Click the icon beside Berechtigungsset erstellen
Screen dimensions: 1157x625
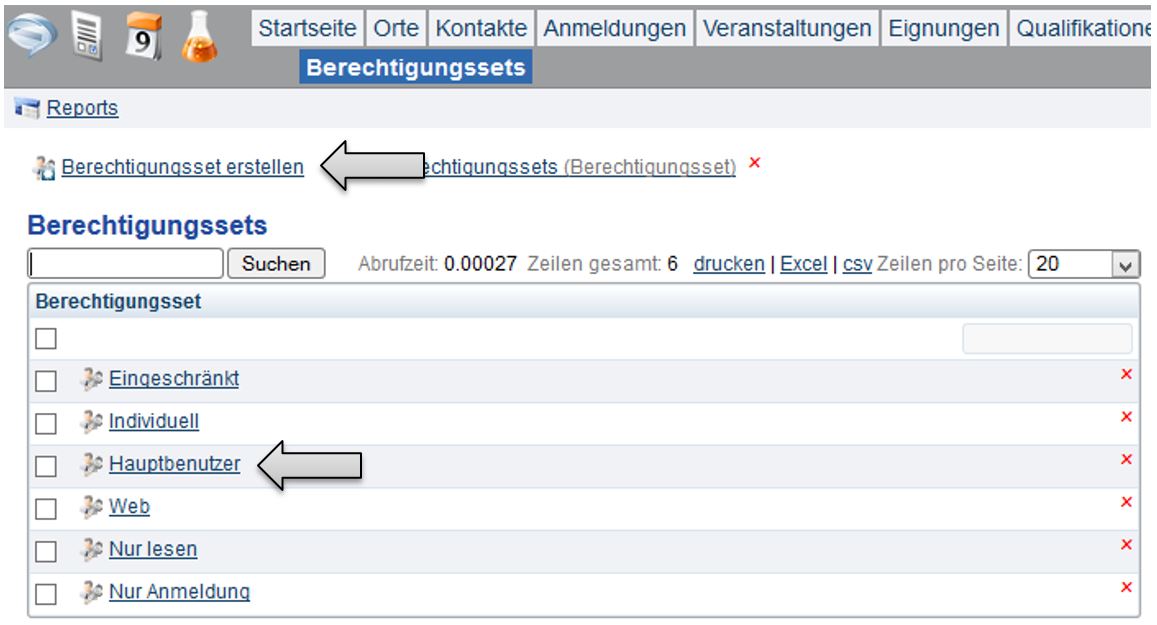point(45,168)
